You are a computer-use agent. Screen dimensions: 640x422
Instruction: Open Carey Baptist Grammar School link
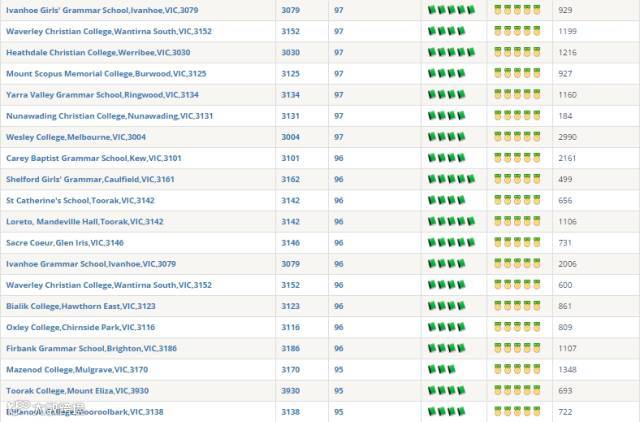[93, 158]
